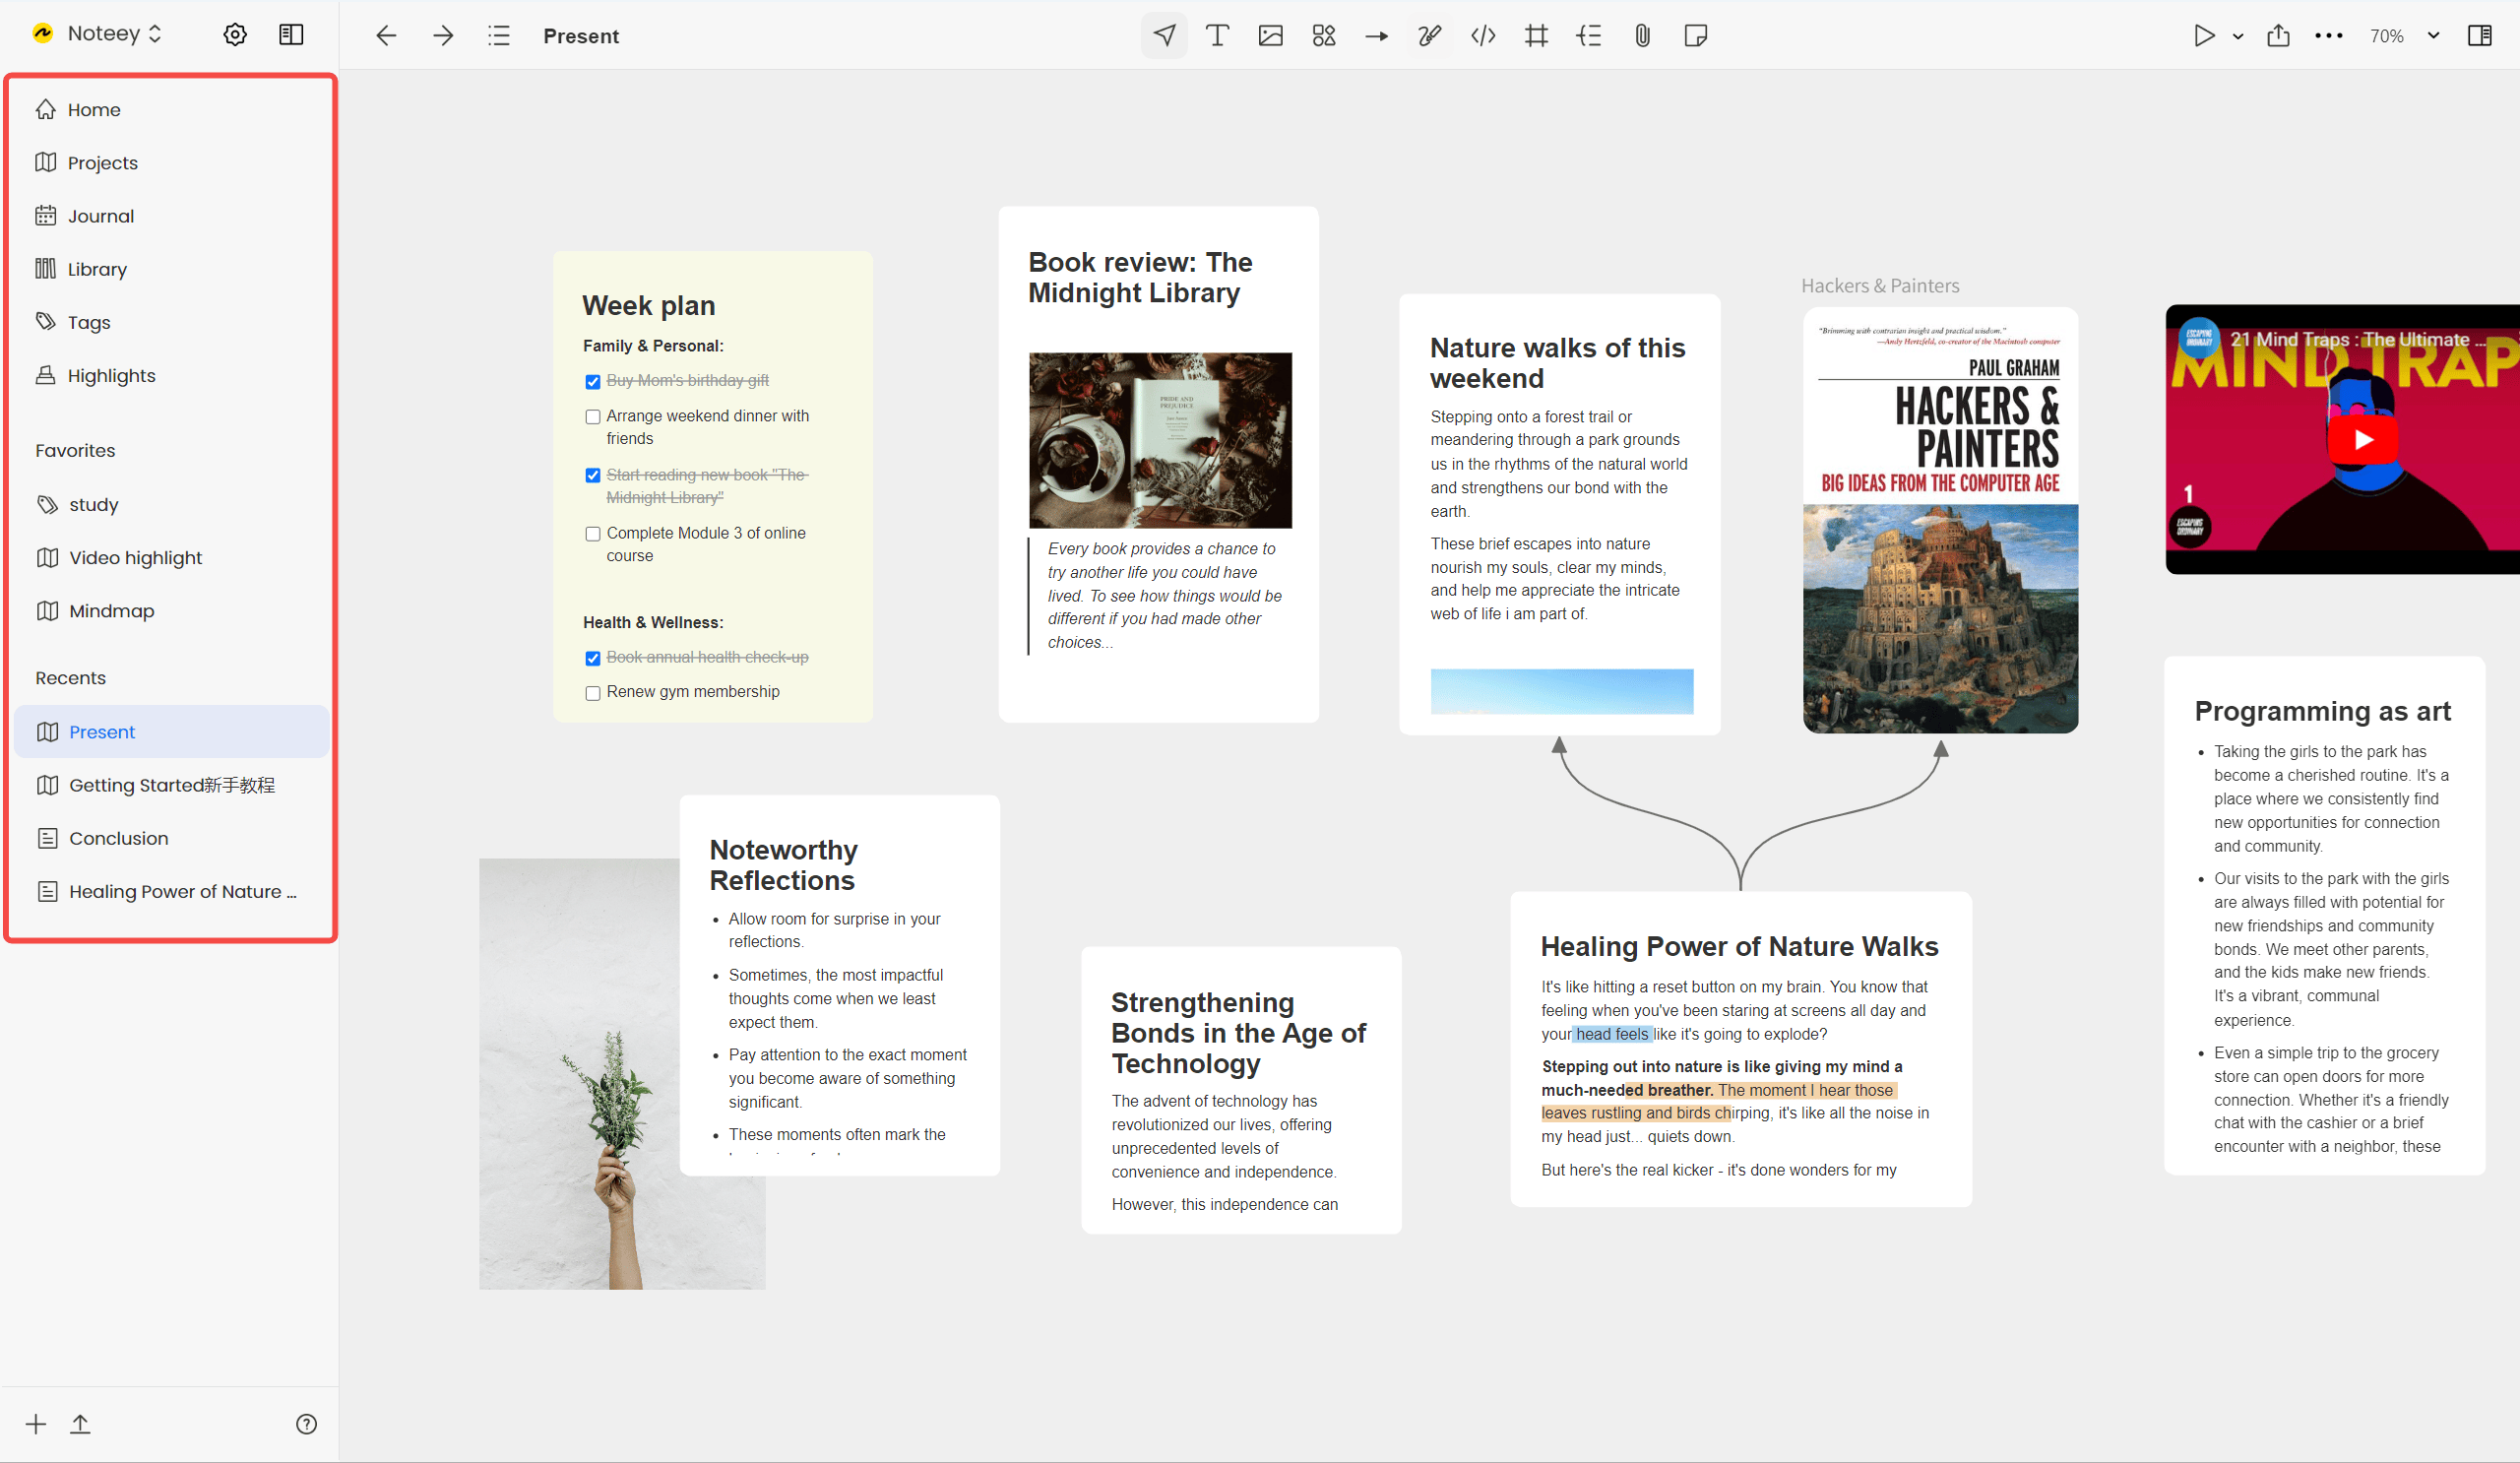Start presentation with play icon
Screen dimensions: 2520x1463
point(2204,36)
